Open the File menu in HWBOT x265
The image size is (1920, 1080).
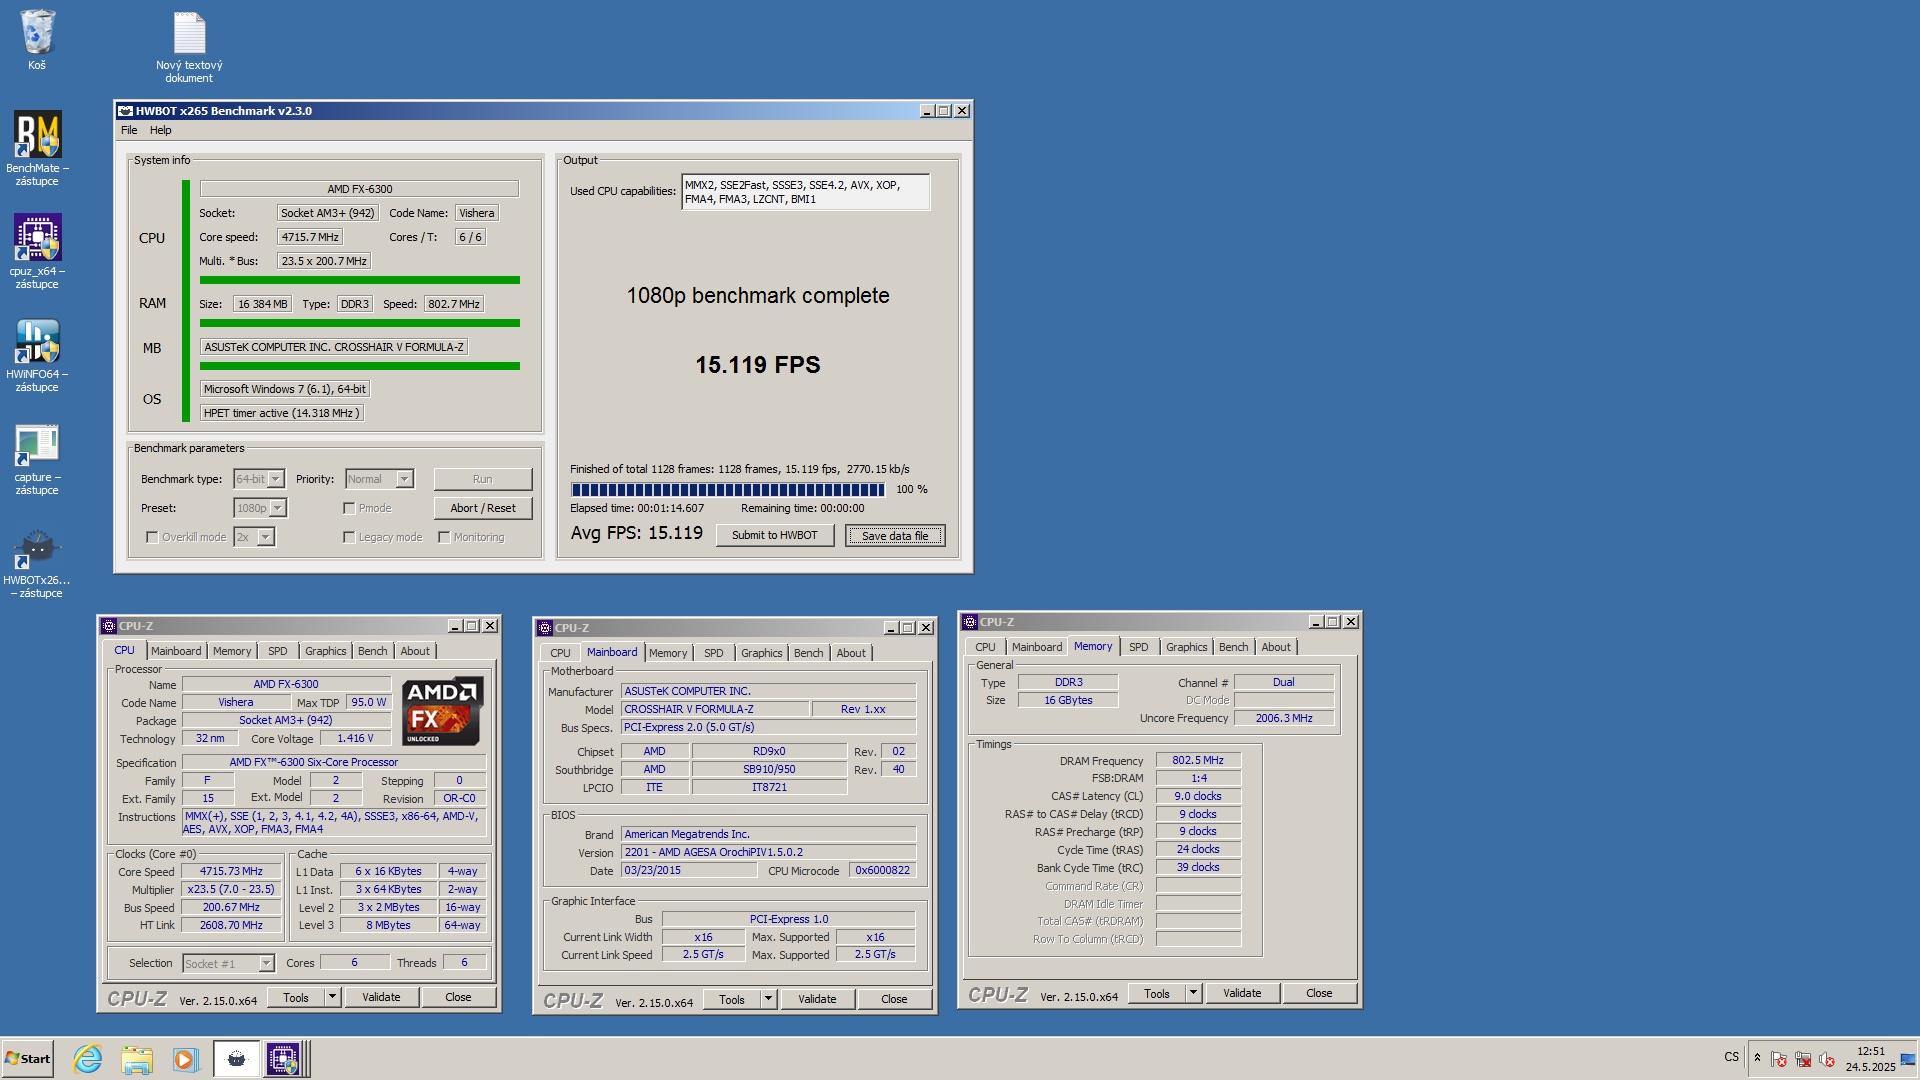[x=129, y=130]
